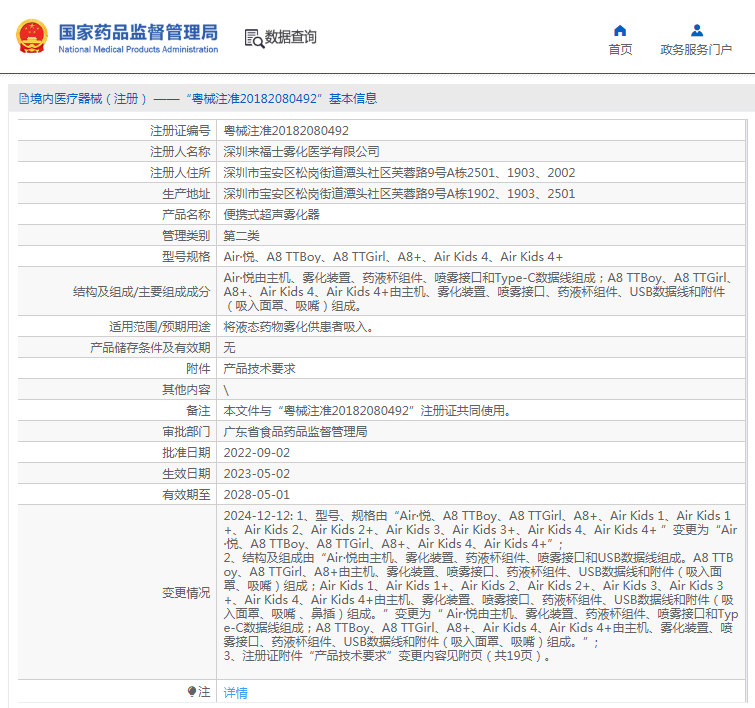Screen dimensions: 755x708
Task: Open the data query magnifier icon
Action: click(254, 39)
